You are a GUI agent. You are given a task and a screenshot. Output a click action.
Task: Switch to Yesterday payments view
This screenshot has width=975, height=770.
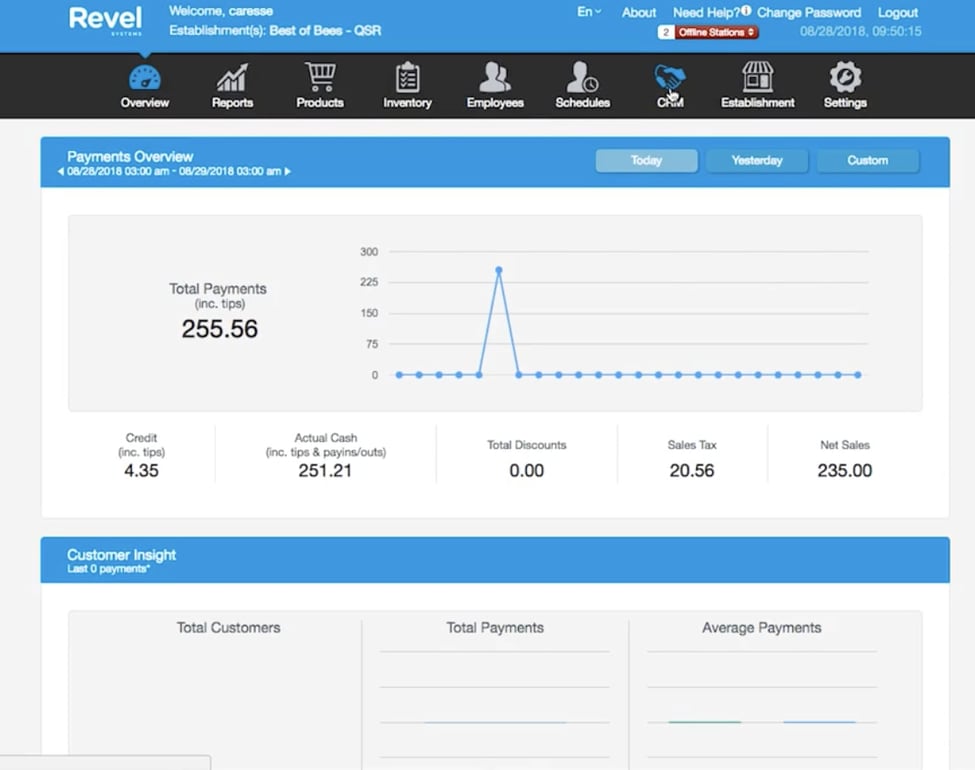[757, 160]
